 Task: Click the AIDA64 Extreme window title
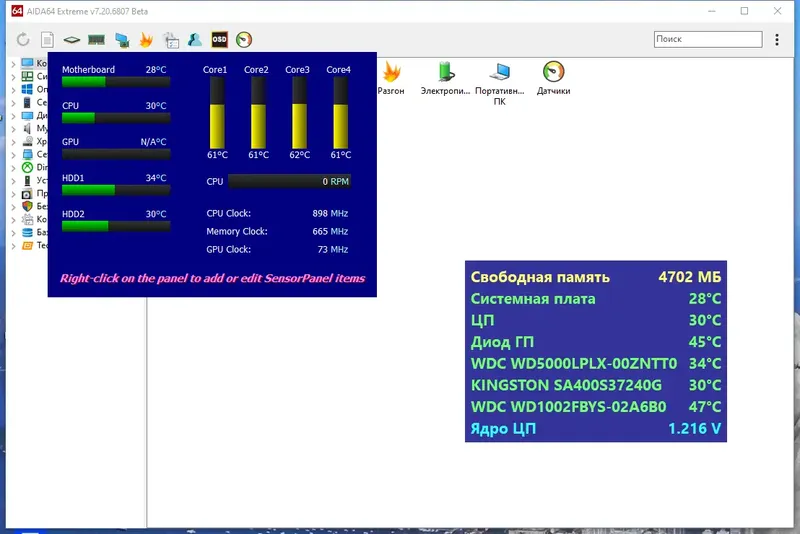pyautogui.click(x=87, y=11)
